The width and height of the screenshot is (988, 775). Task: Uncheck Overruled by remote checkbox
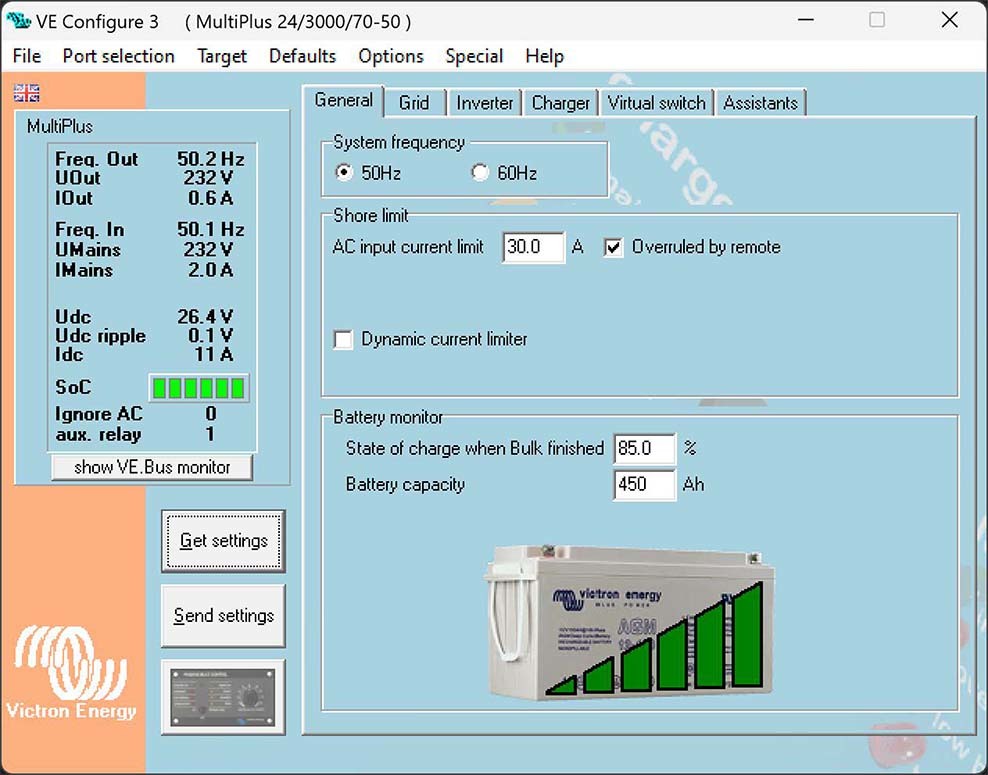(x=614, y=248)
